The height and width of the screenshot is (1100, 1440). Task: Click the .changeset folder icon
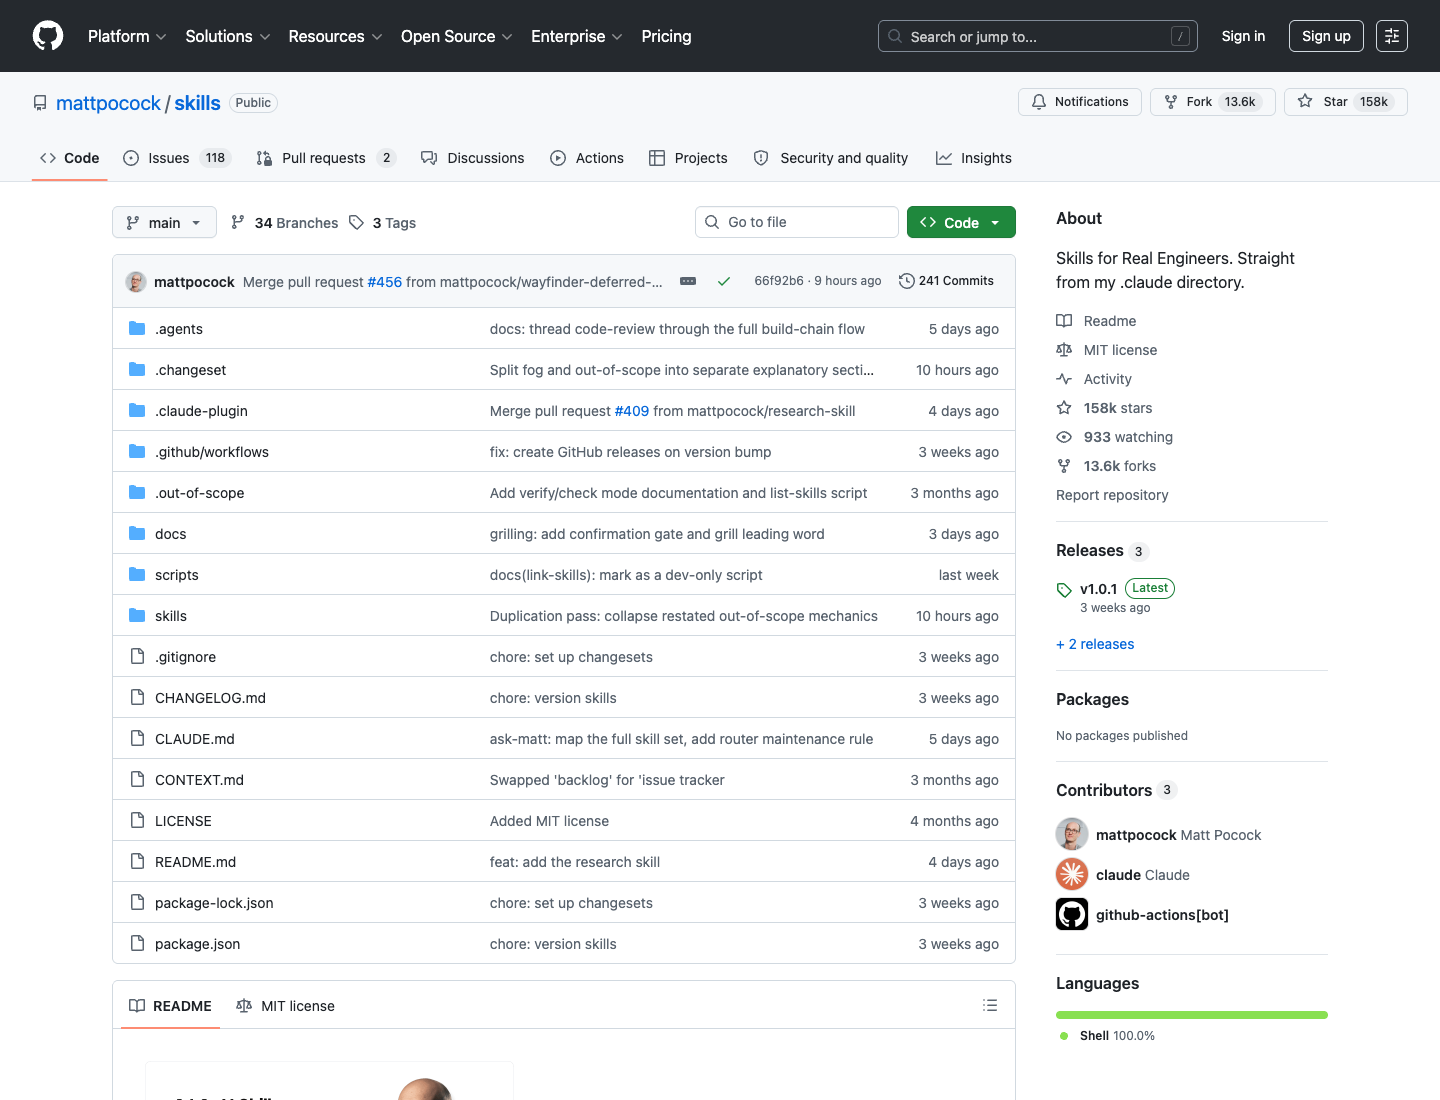(137, 370)
